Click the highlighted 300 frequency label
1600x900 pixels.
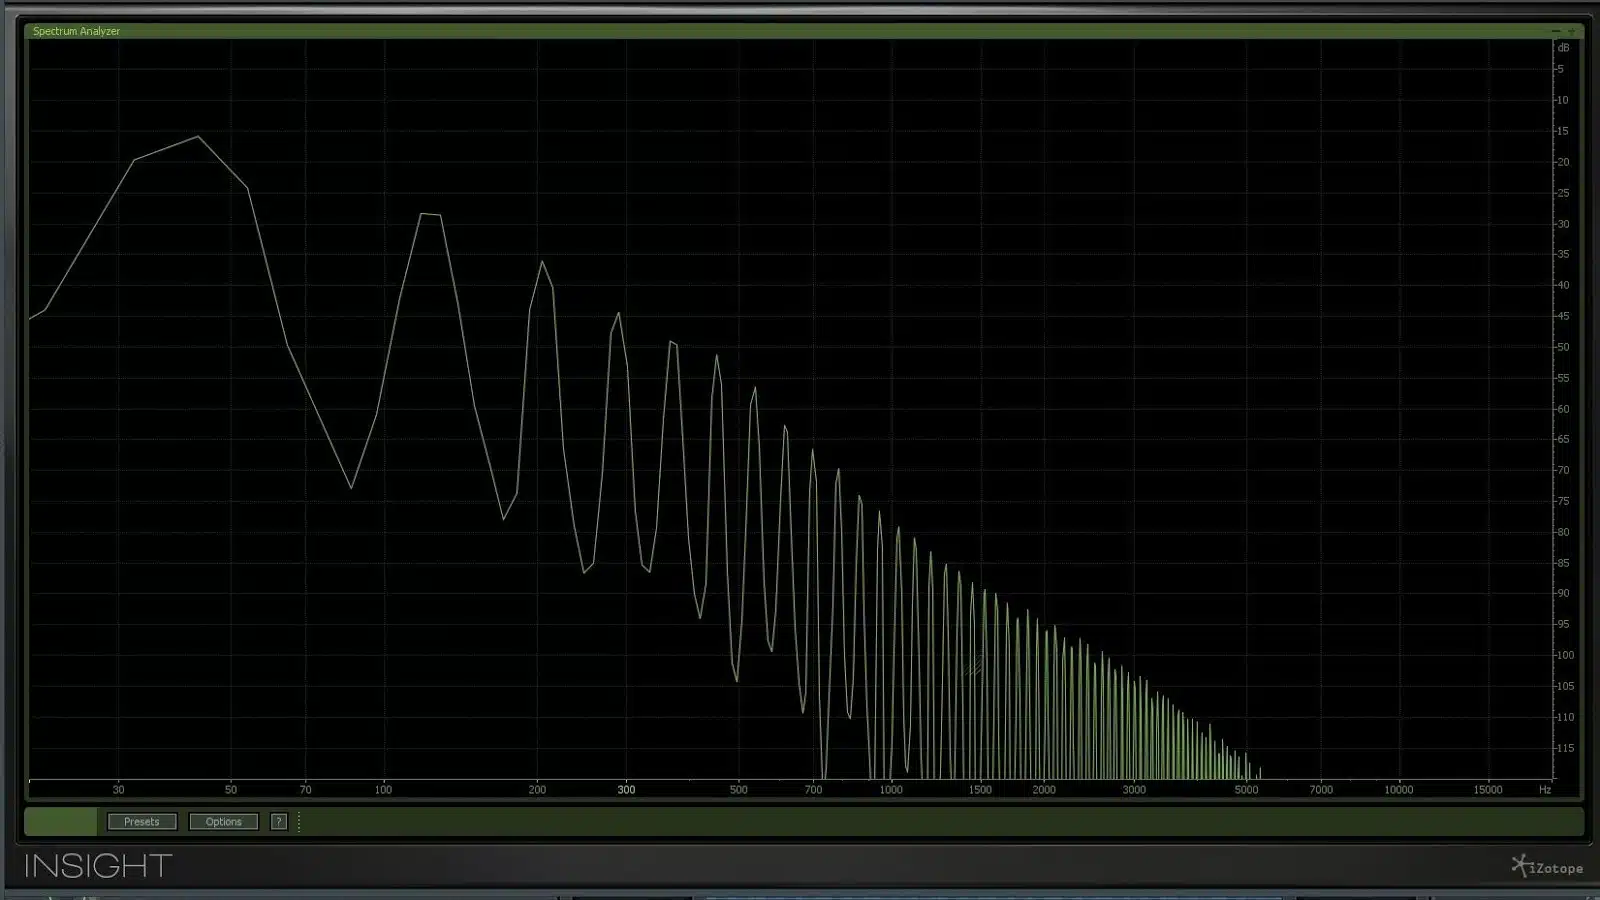pos(626,790)
